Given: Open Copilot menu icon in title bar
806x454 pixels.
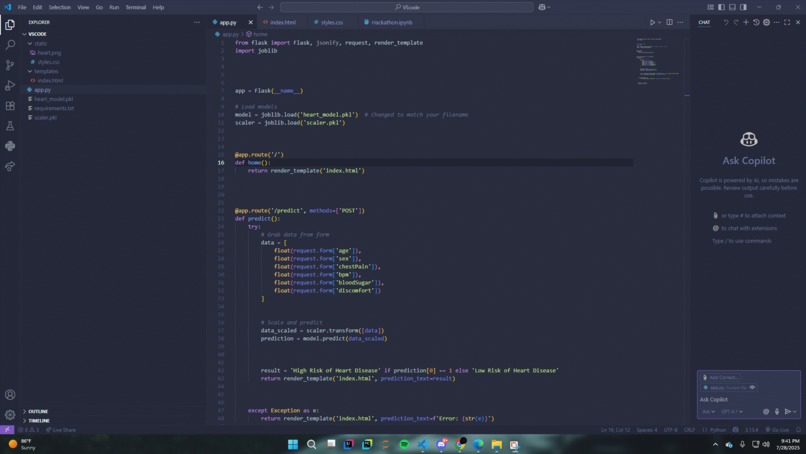Looking at the screenshot, I should point(542,7).
